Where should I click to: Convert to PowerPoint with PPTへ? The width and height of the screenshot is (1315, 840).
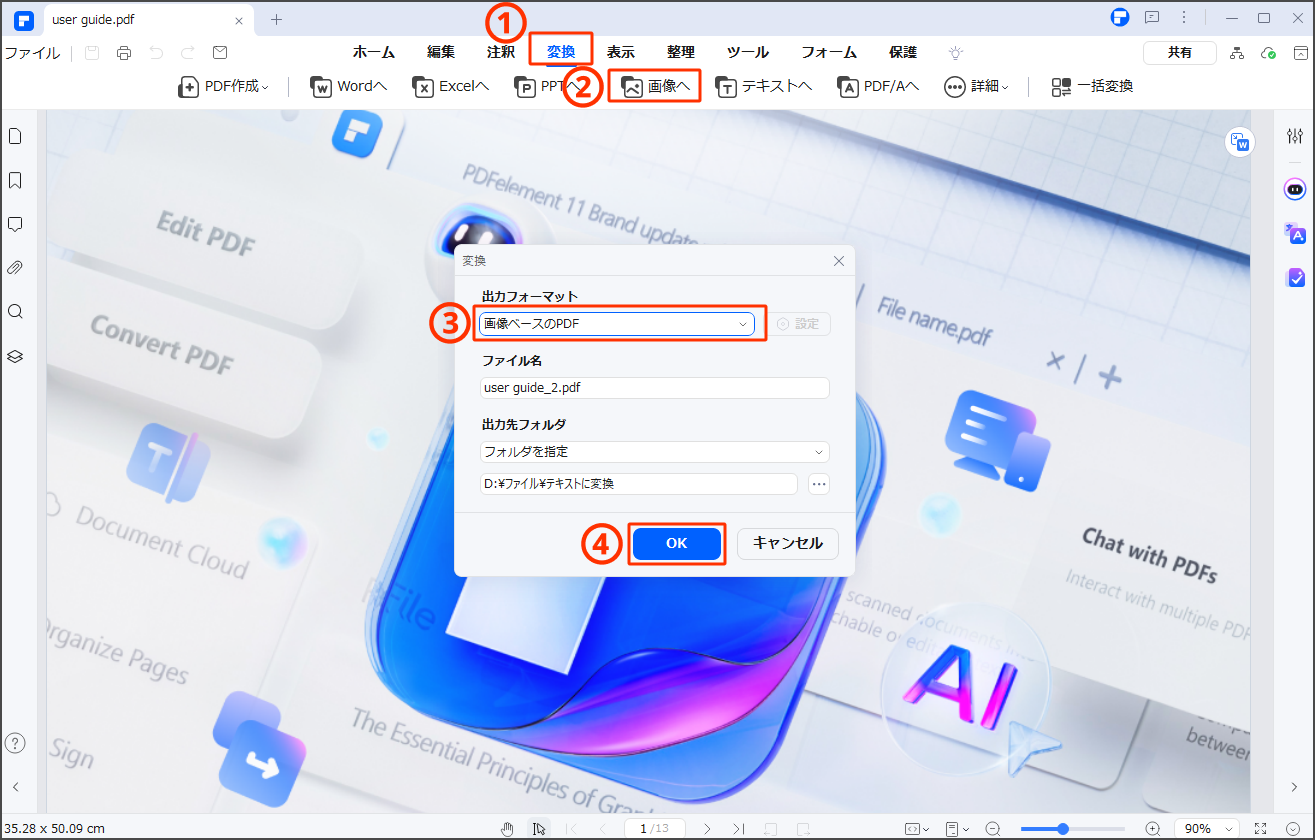[545, 87]
